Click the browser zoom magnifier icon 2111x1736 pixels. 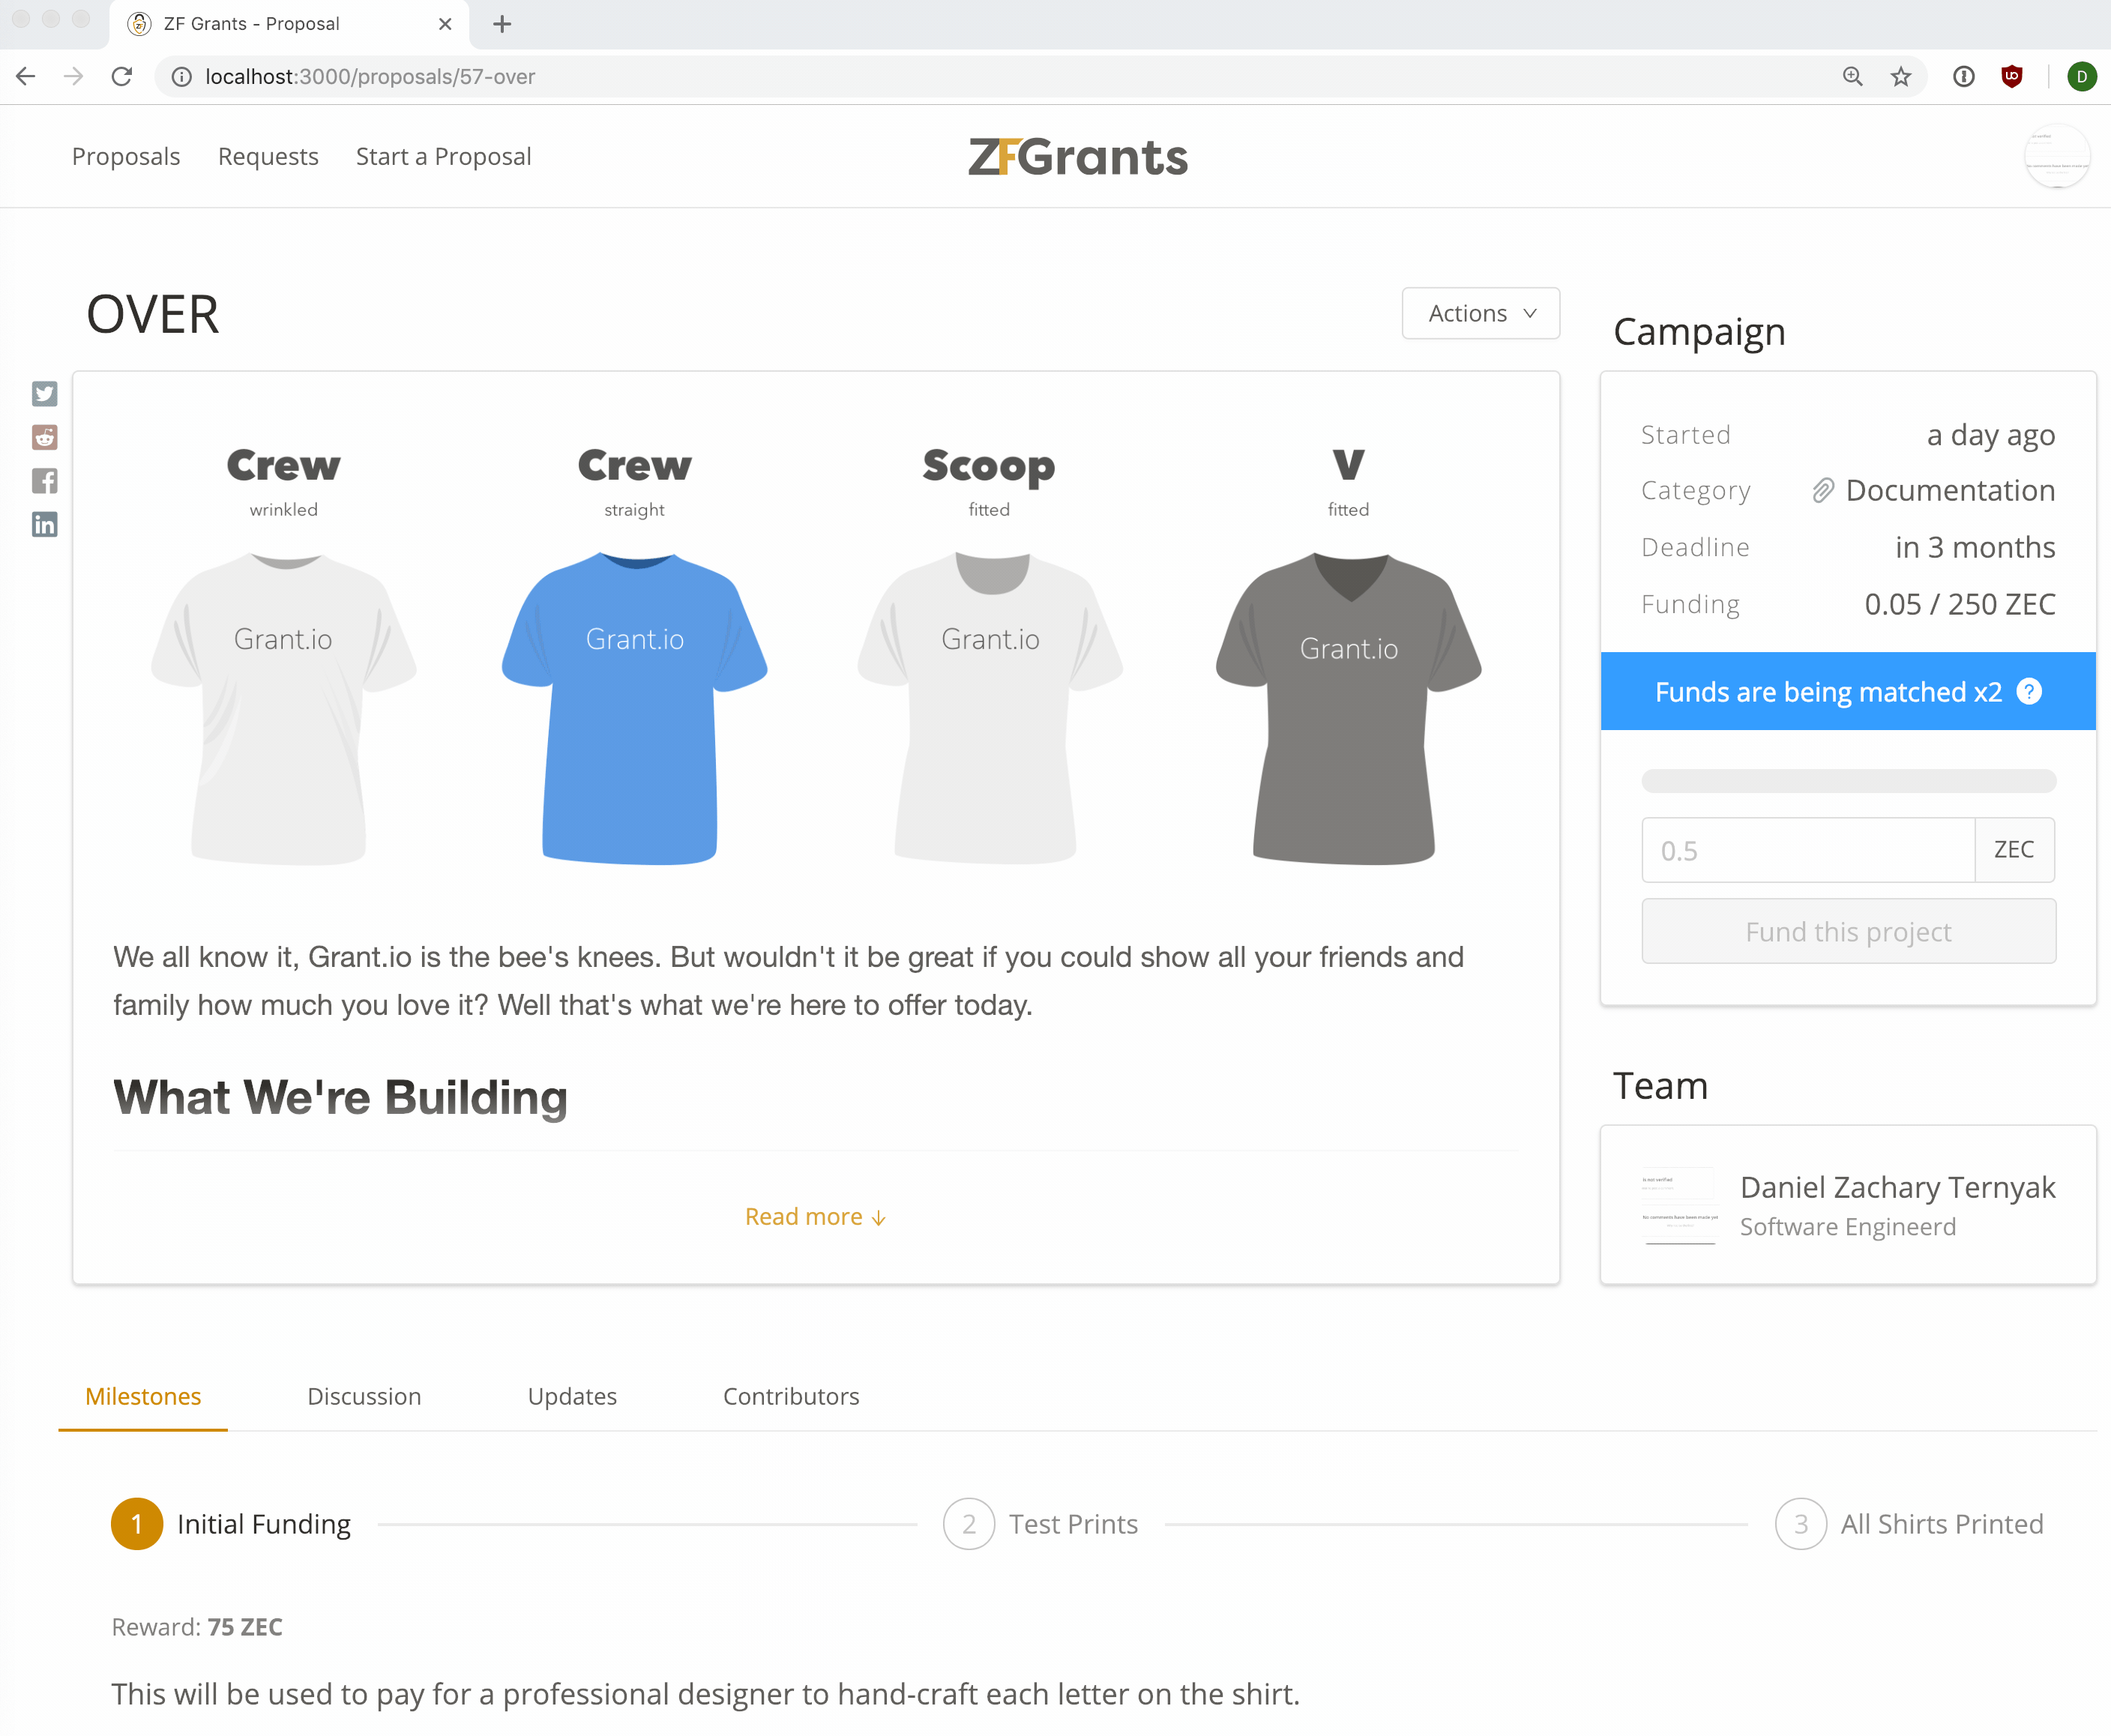1852,77
